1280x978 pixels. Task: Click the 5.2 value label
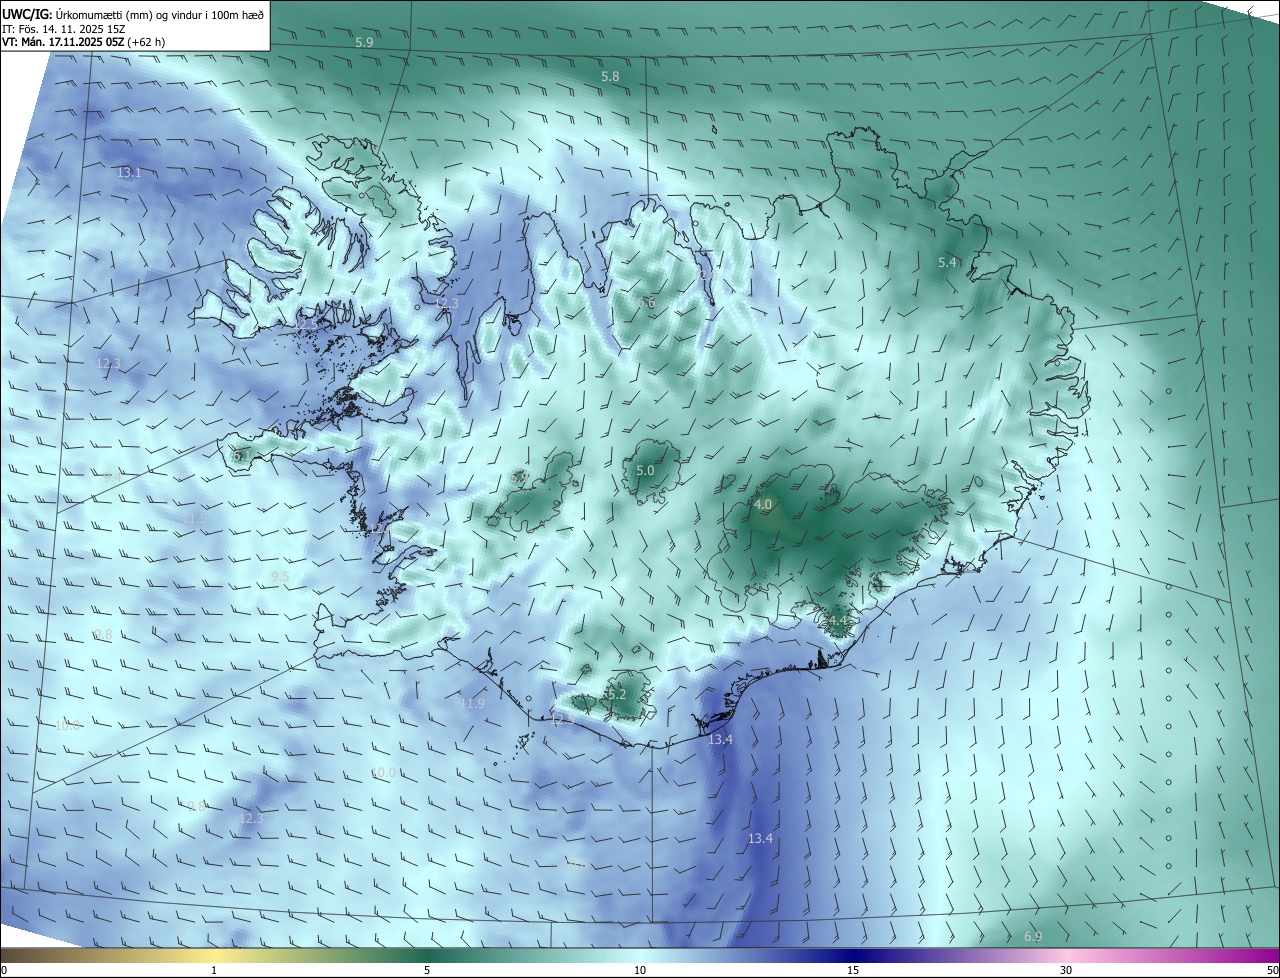coord(616,694)
